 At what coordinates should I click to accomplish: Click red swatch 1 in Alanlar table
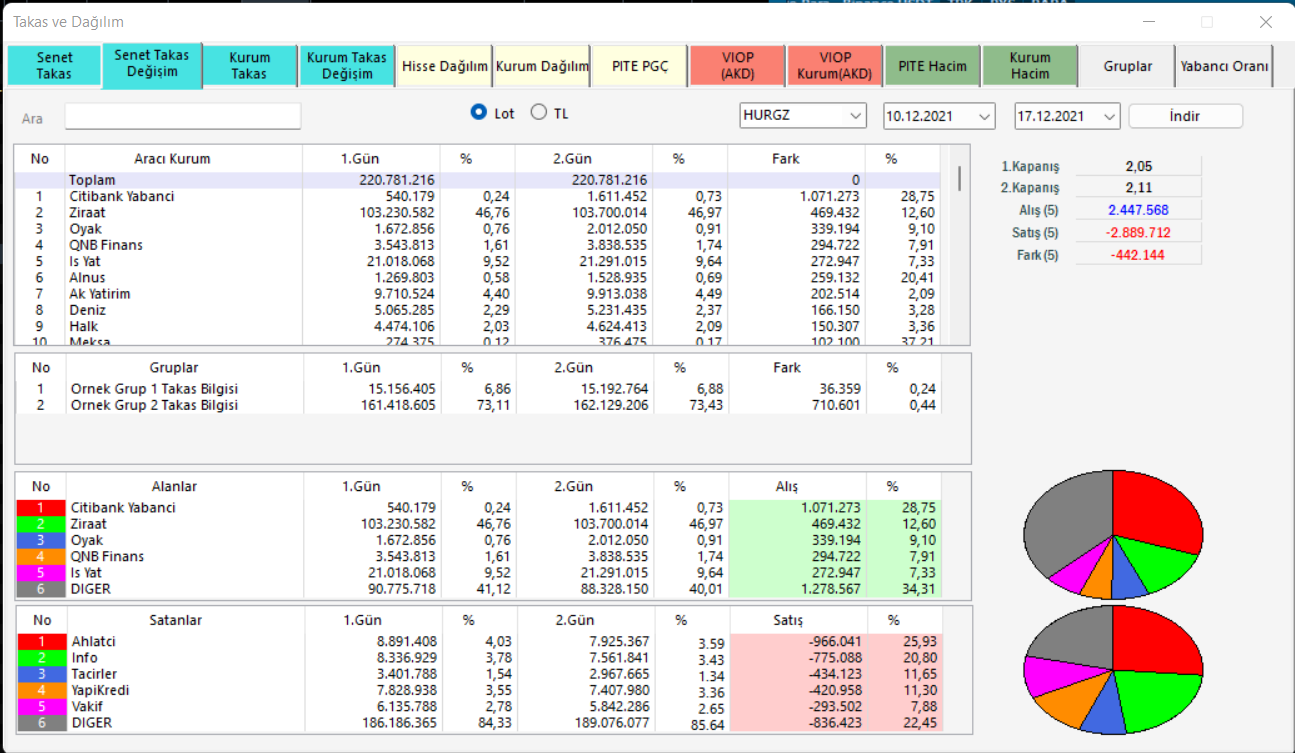pos(40,508)
